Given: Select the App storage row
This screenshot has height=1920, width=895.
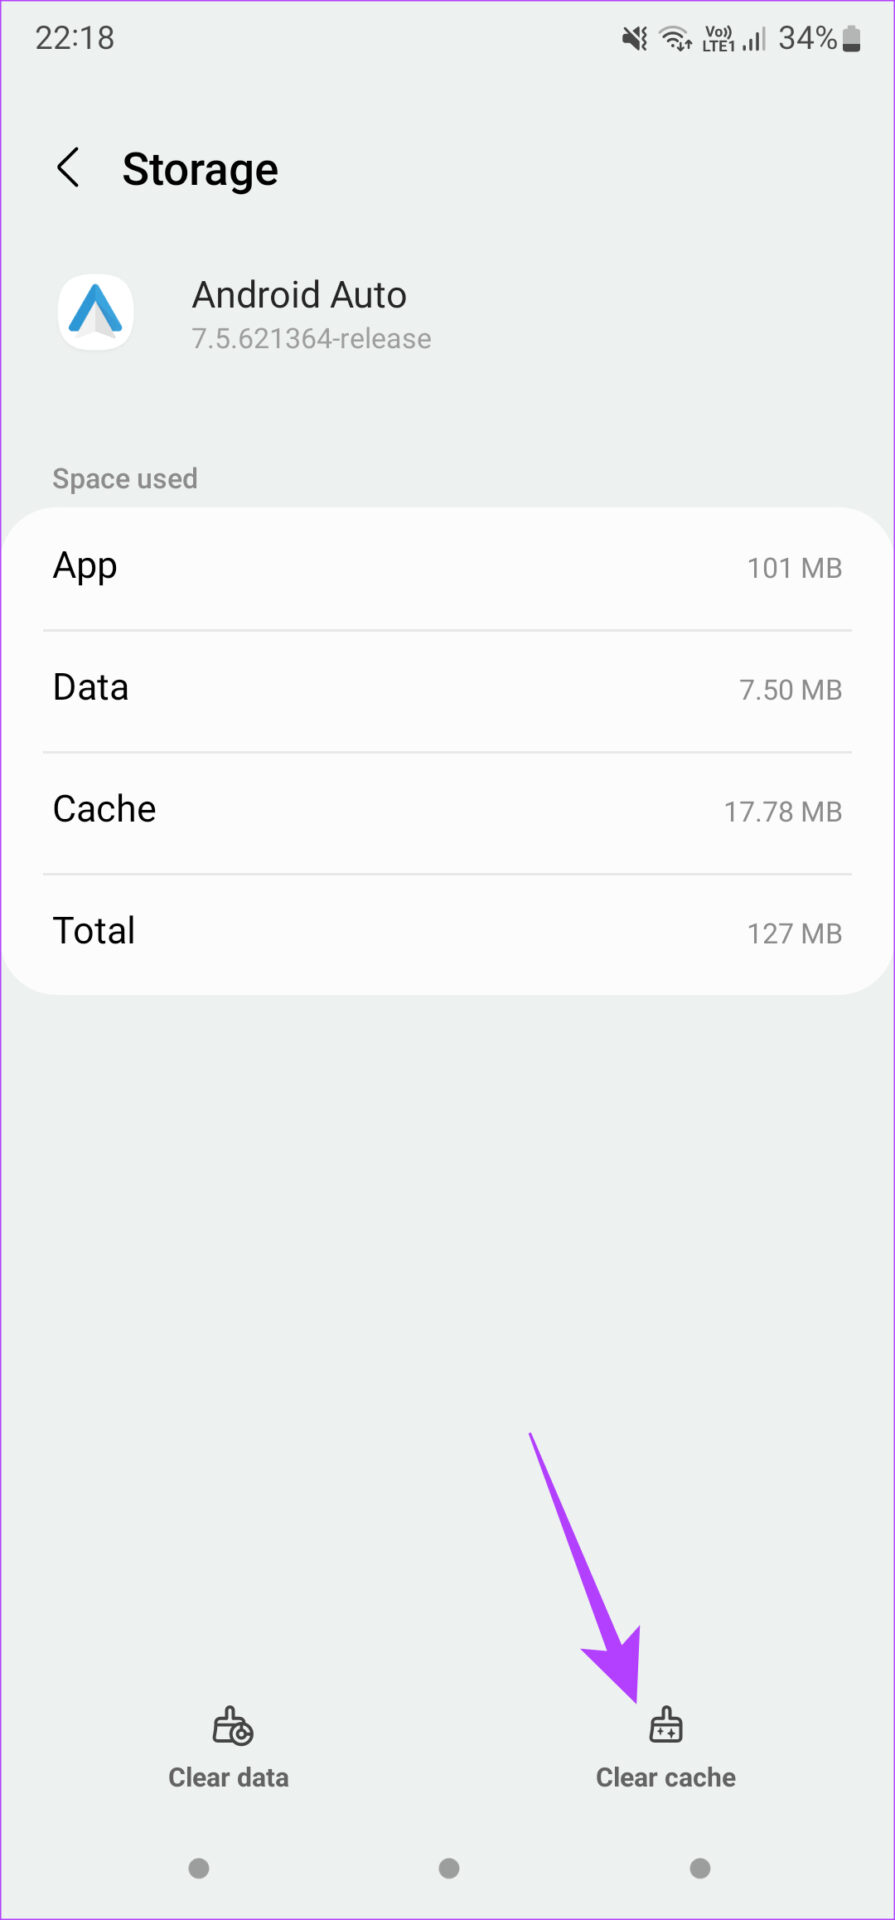Looking at the screenshot, I should (447, 568).
